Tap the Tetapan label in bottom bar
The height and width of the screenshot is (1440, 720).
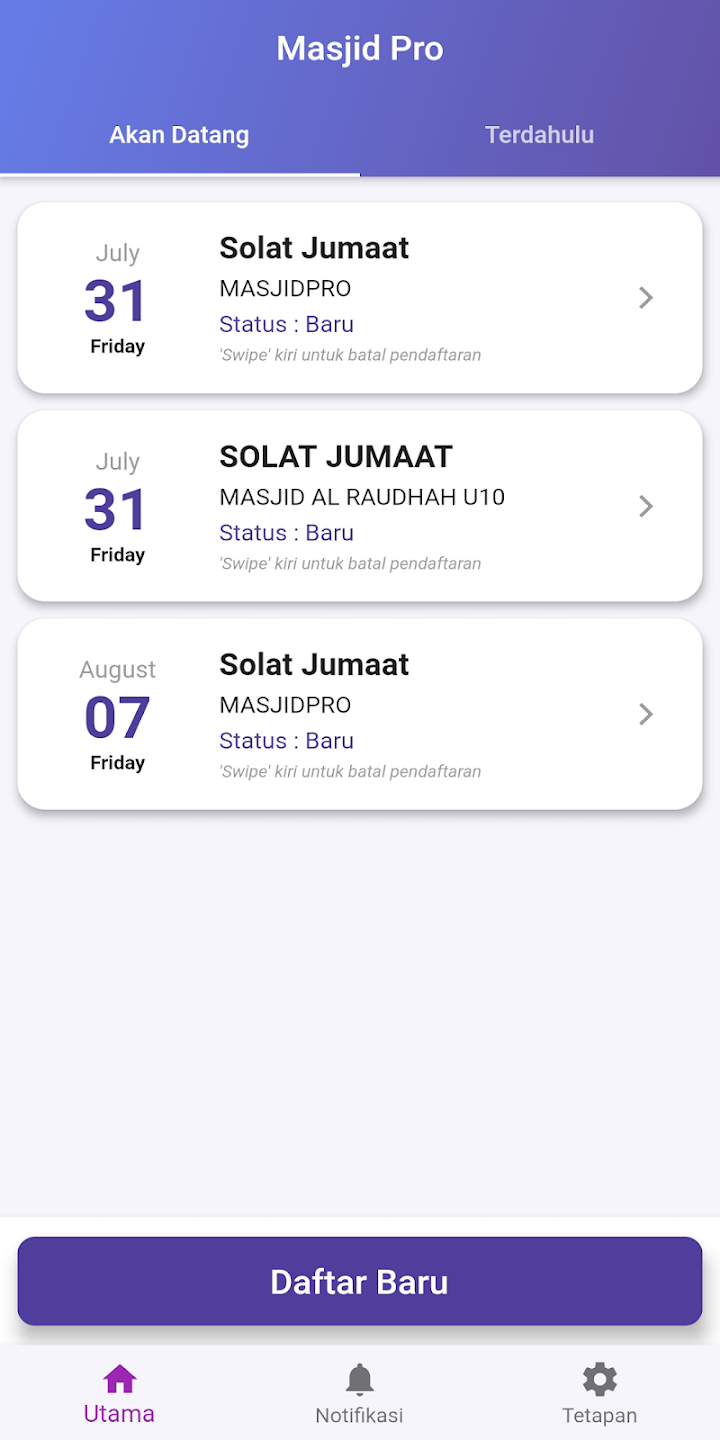click(599, 1415)
